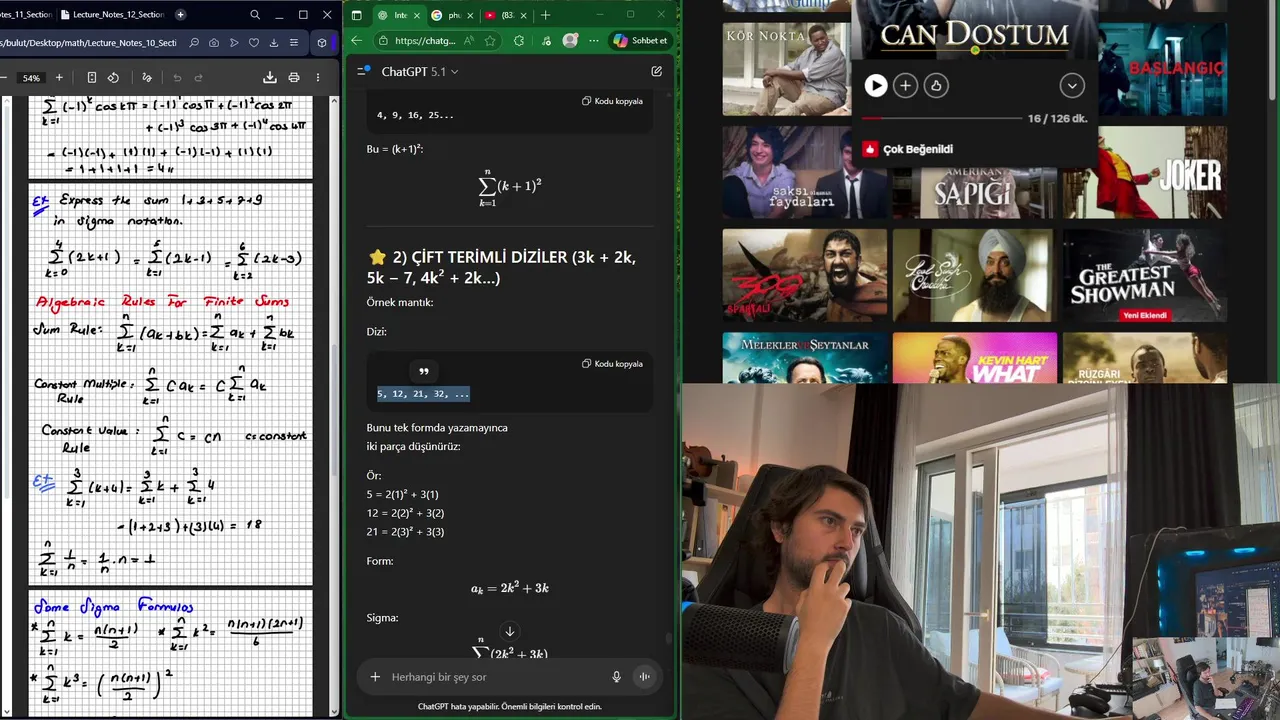Start a new chat with the edit icon
Viewport: 1280px width, 720px height.
(656, 72)
